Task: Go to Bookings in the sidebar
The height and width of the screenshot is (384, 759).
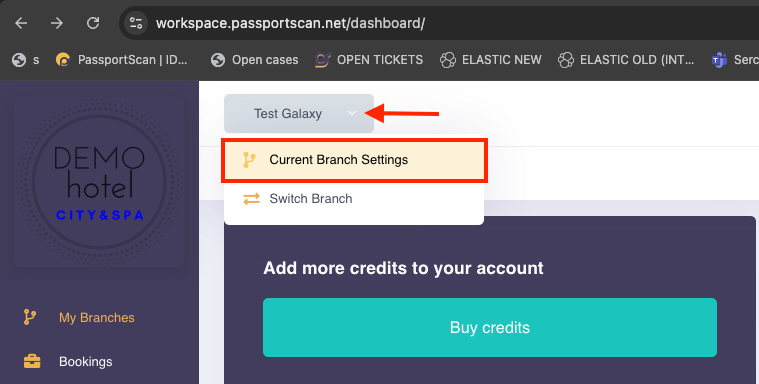Action: pyautogui.click(x=86, y=362)
